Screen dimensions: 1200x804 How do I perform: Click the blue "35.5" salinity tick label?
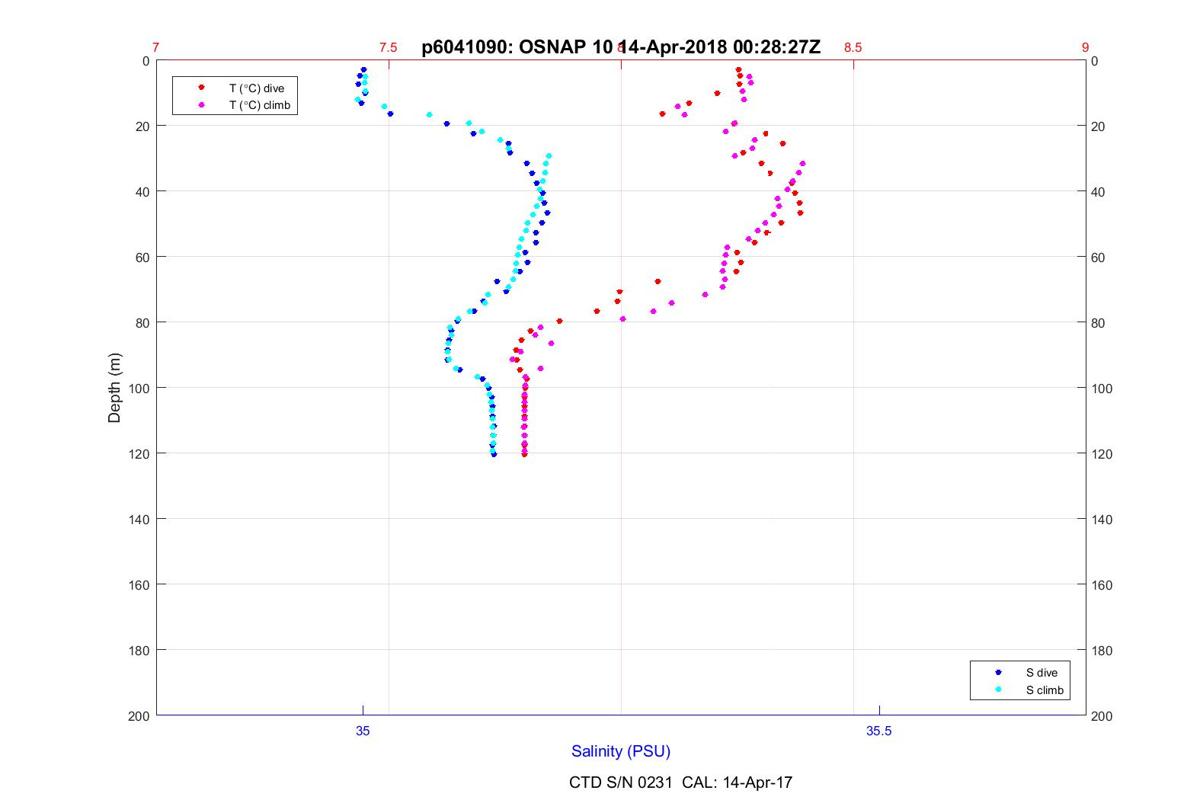coord(879,731)
